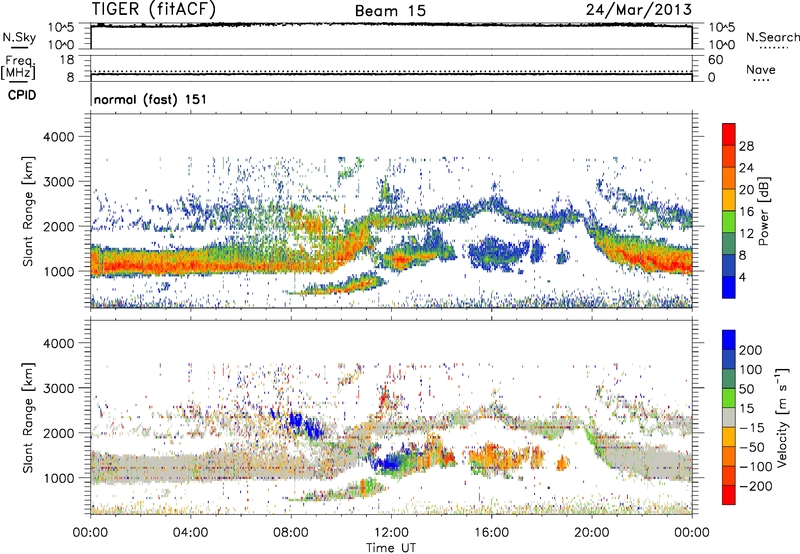Click the 04:00 time axis label
Image resolution: width=800 pixels, height=554 pixels.
point(190,533)
